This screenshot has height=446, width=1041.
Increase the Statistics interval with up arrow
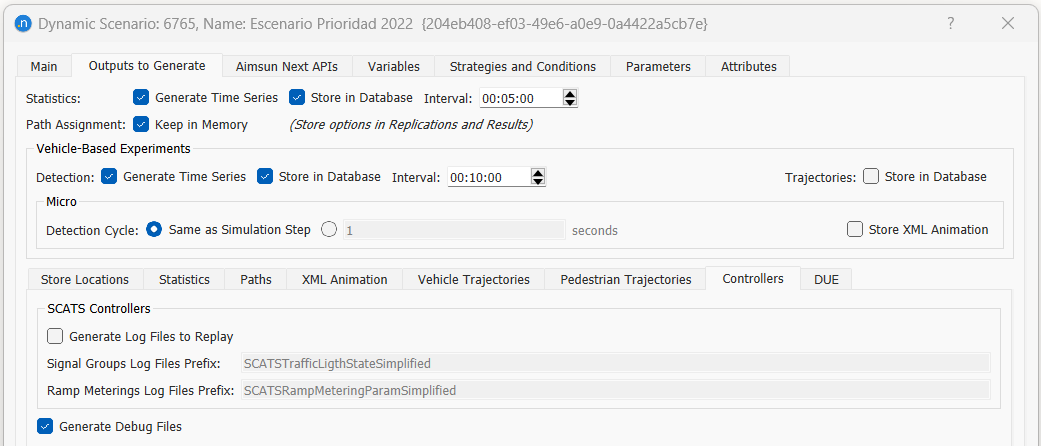570,94
